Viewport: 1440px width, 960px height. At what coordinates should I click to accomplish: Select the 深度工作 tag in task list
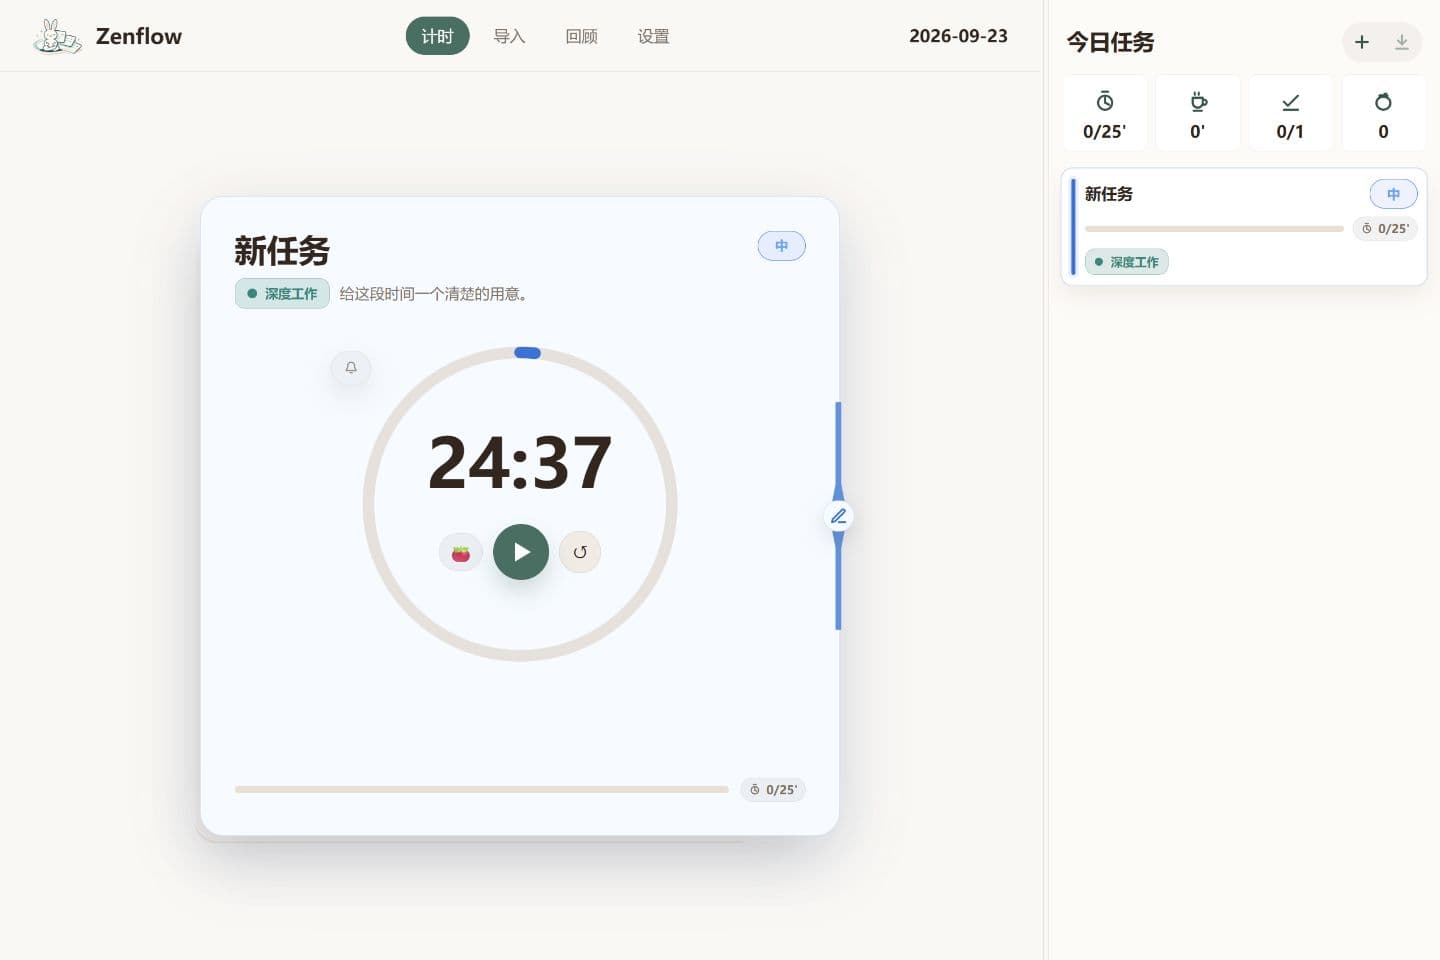point(1127,262)
